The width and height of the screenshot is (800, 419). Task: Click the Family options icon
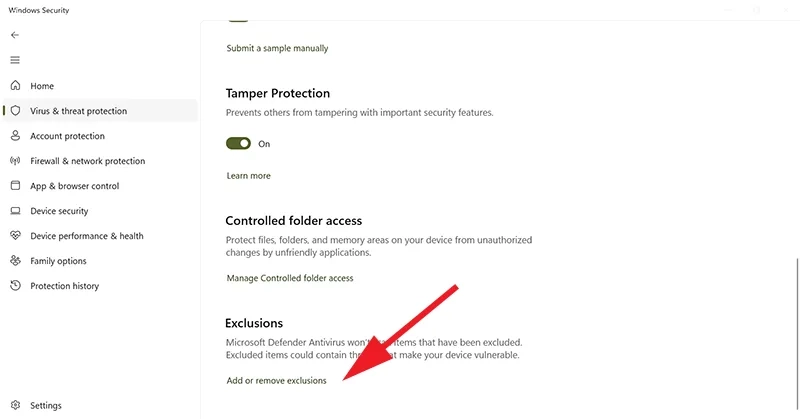[x=16, y=261]
